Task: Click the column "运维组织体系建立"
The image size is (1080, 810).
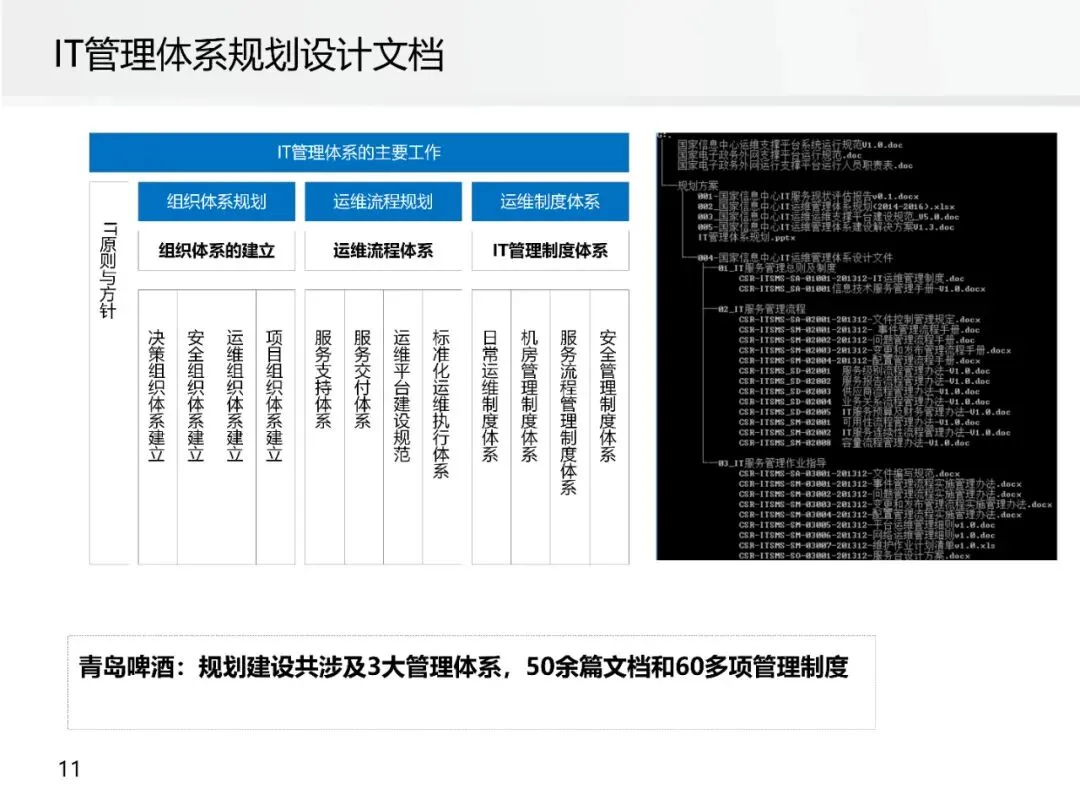Action: coord(236,395)
